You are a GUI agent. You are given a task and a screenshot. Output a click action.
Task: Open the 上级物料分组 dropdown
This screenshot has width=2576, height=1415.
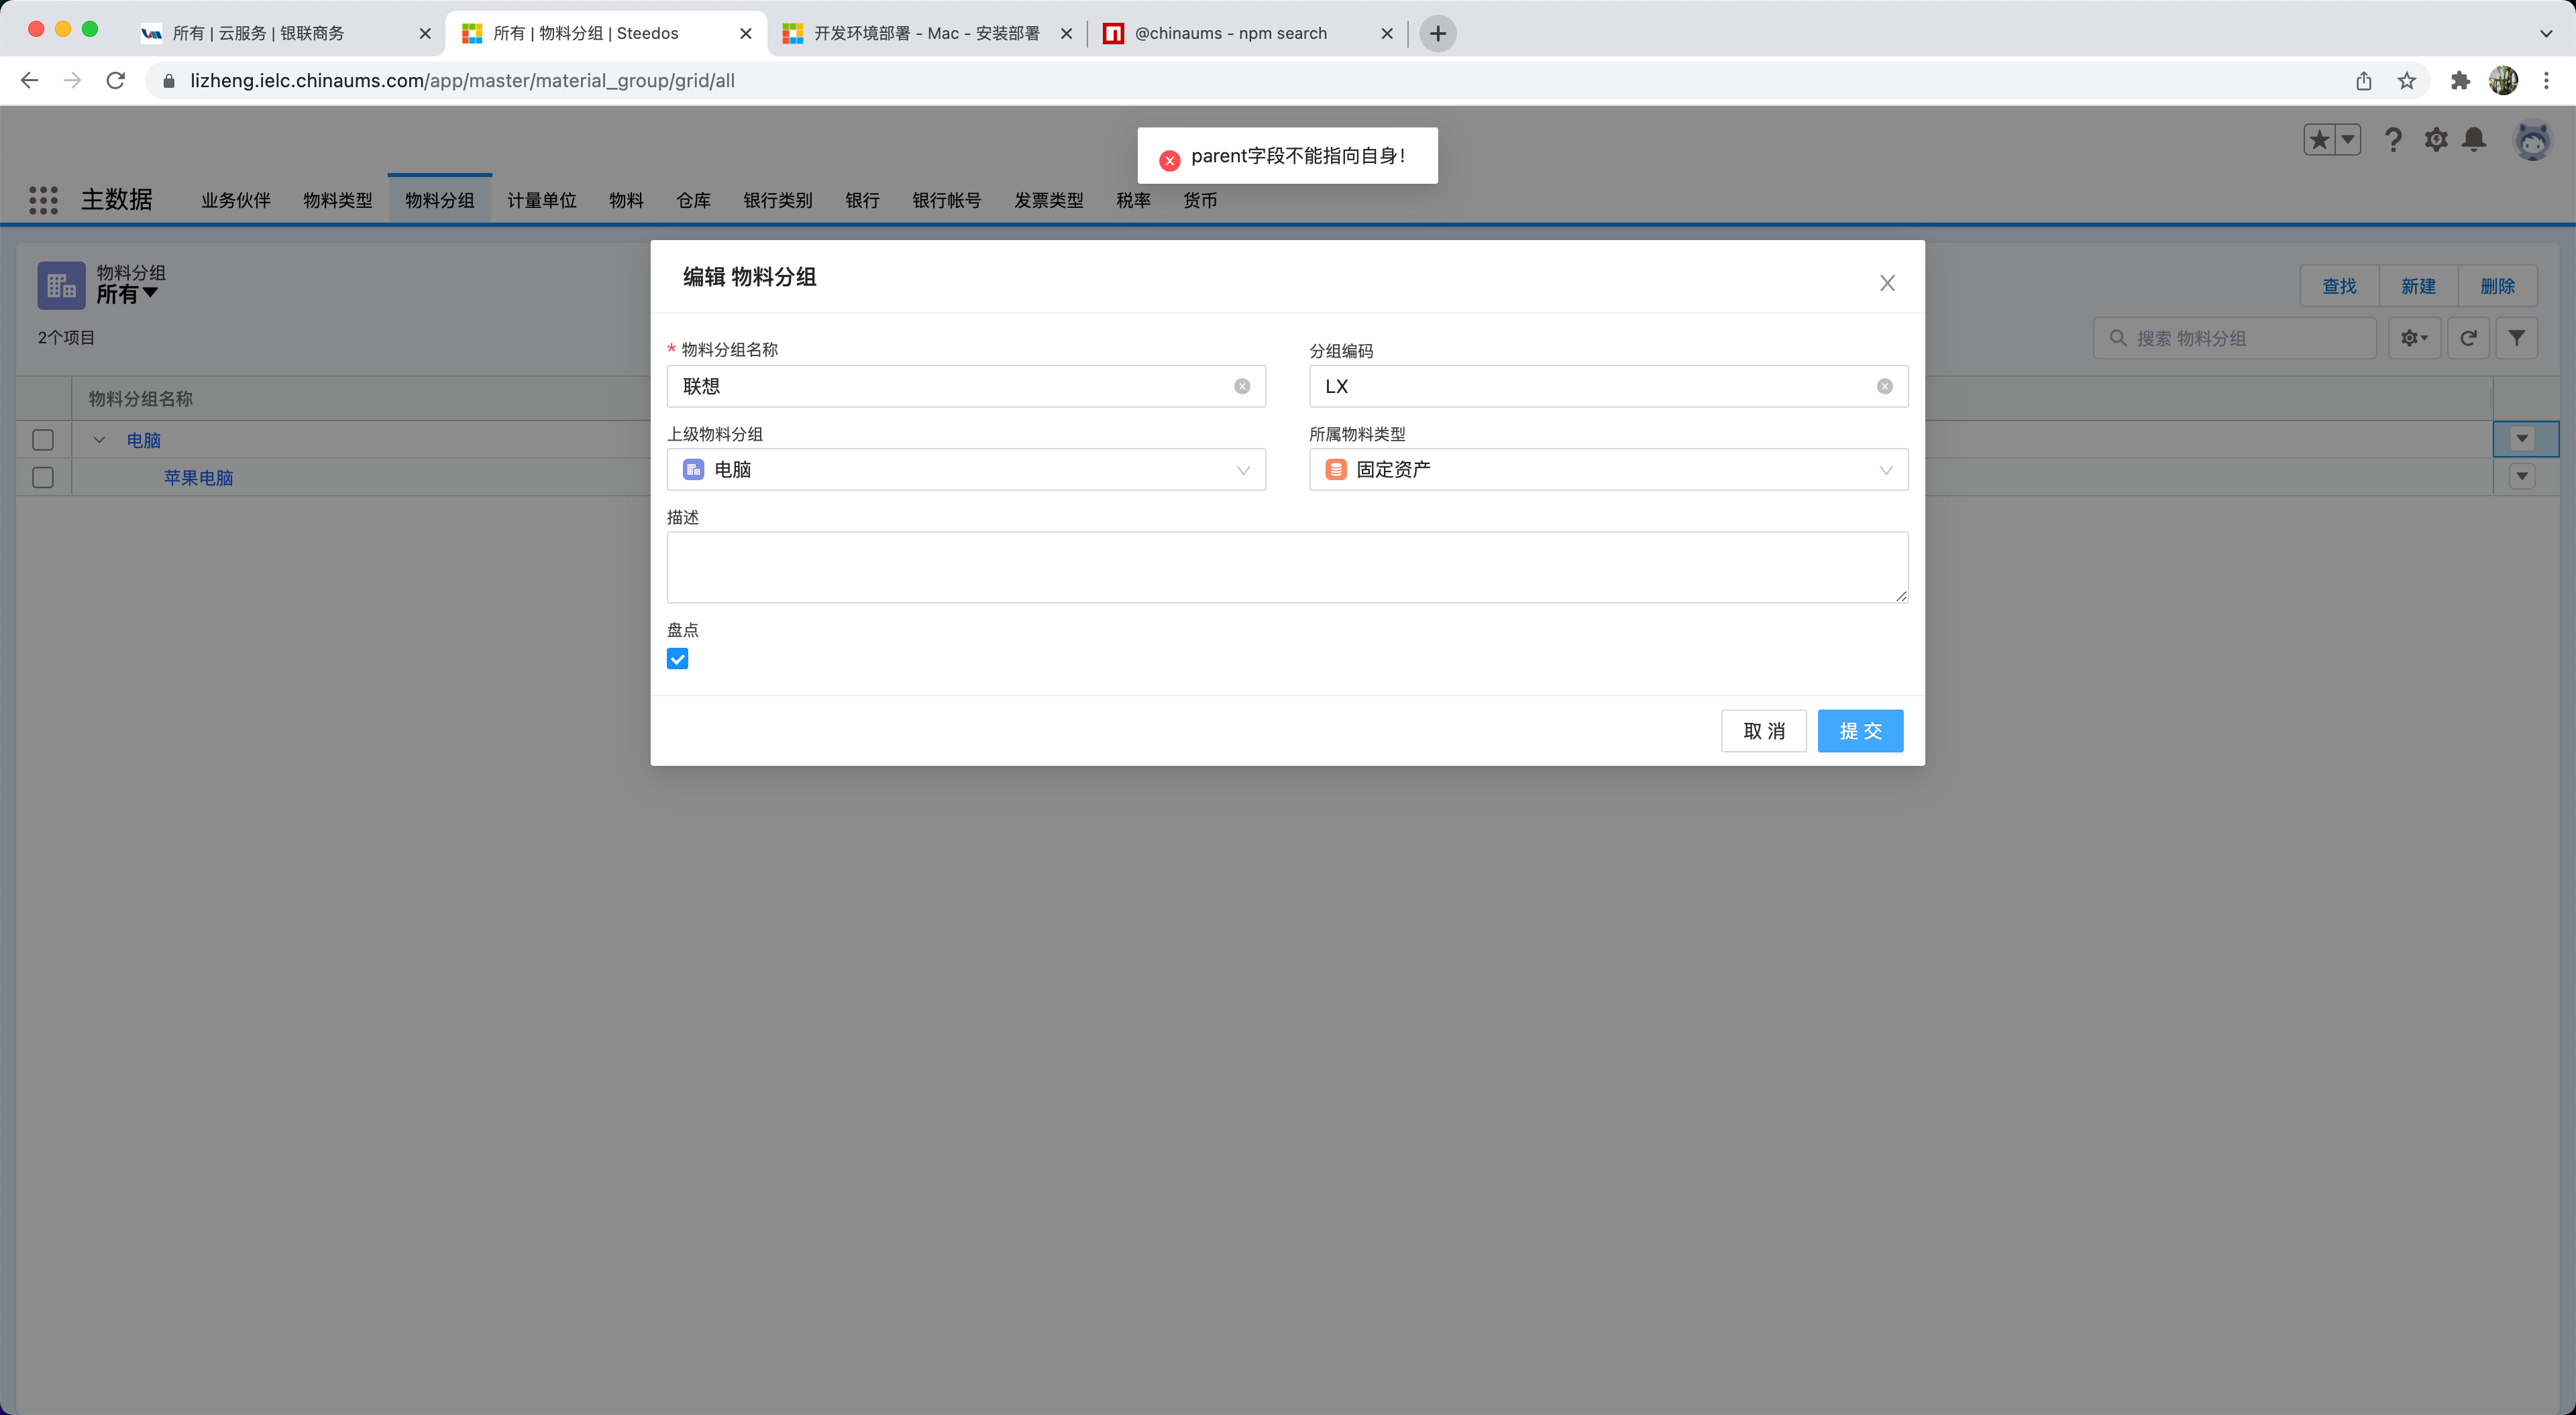[x=966, y=469]
